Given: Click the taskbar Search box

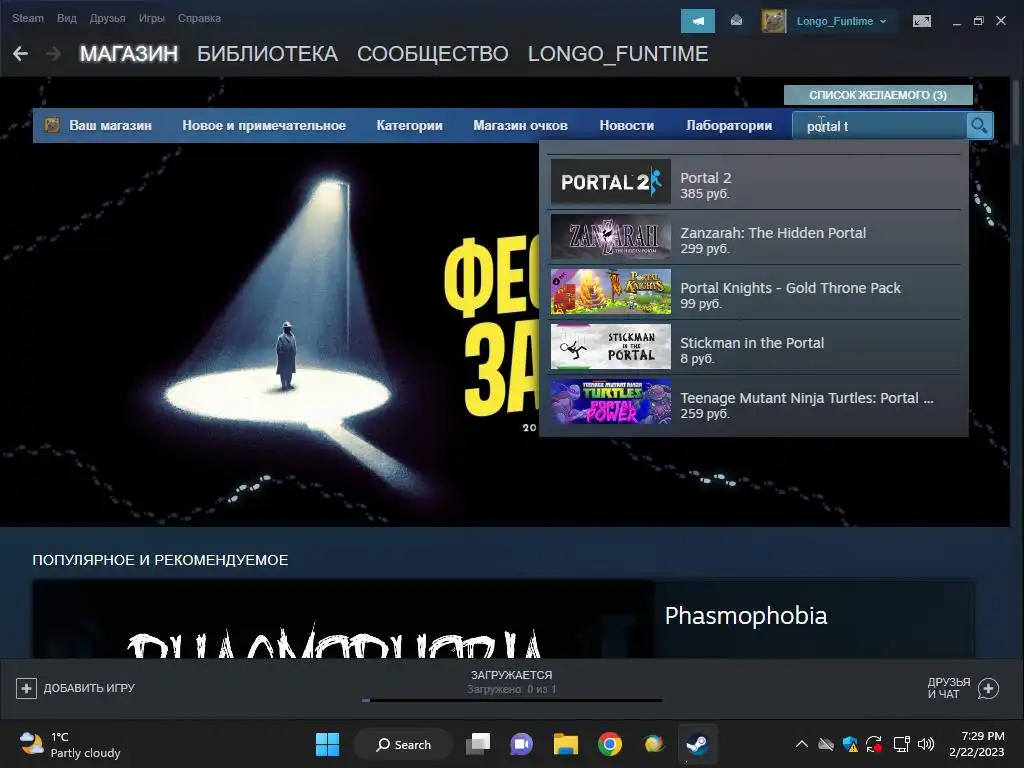Looking at the screenshot, I should pyautogui.click(x=403, y=744).
